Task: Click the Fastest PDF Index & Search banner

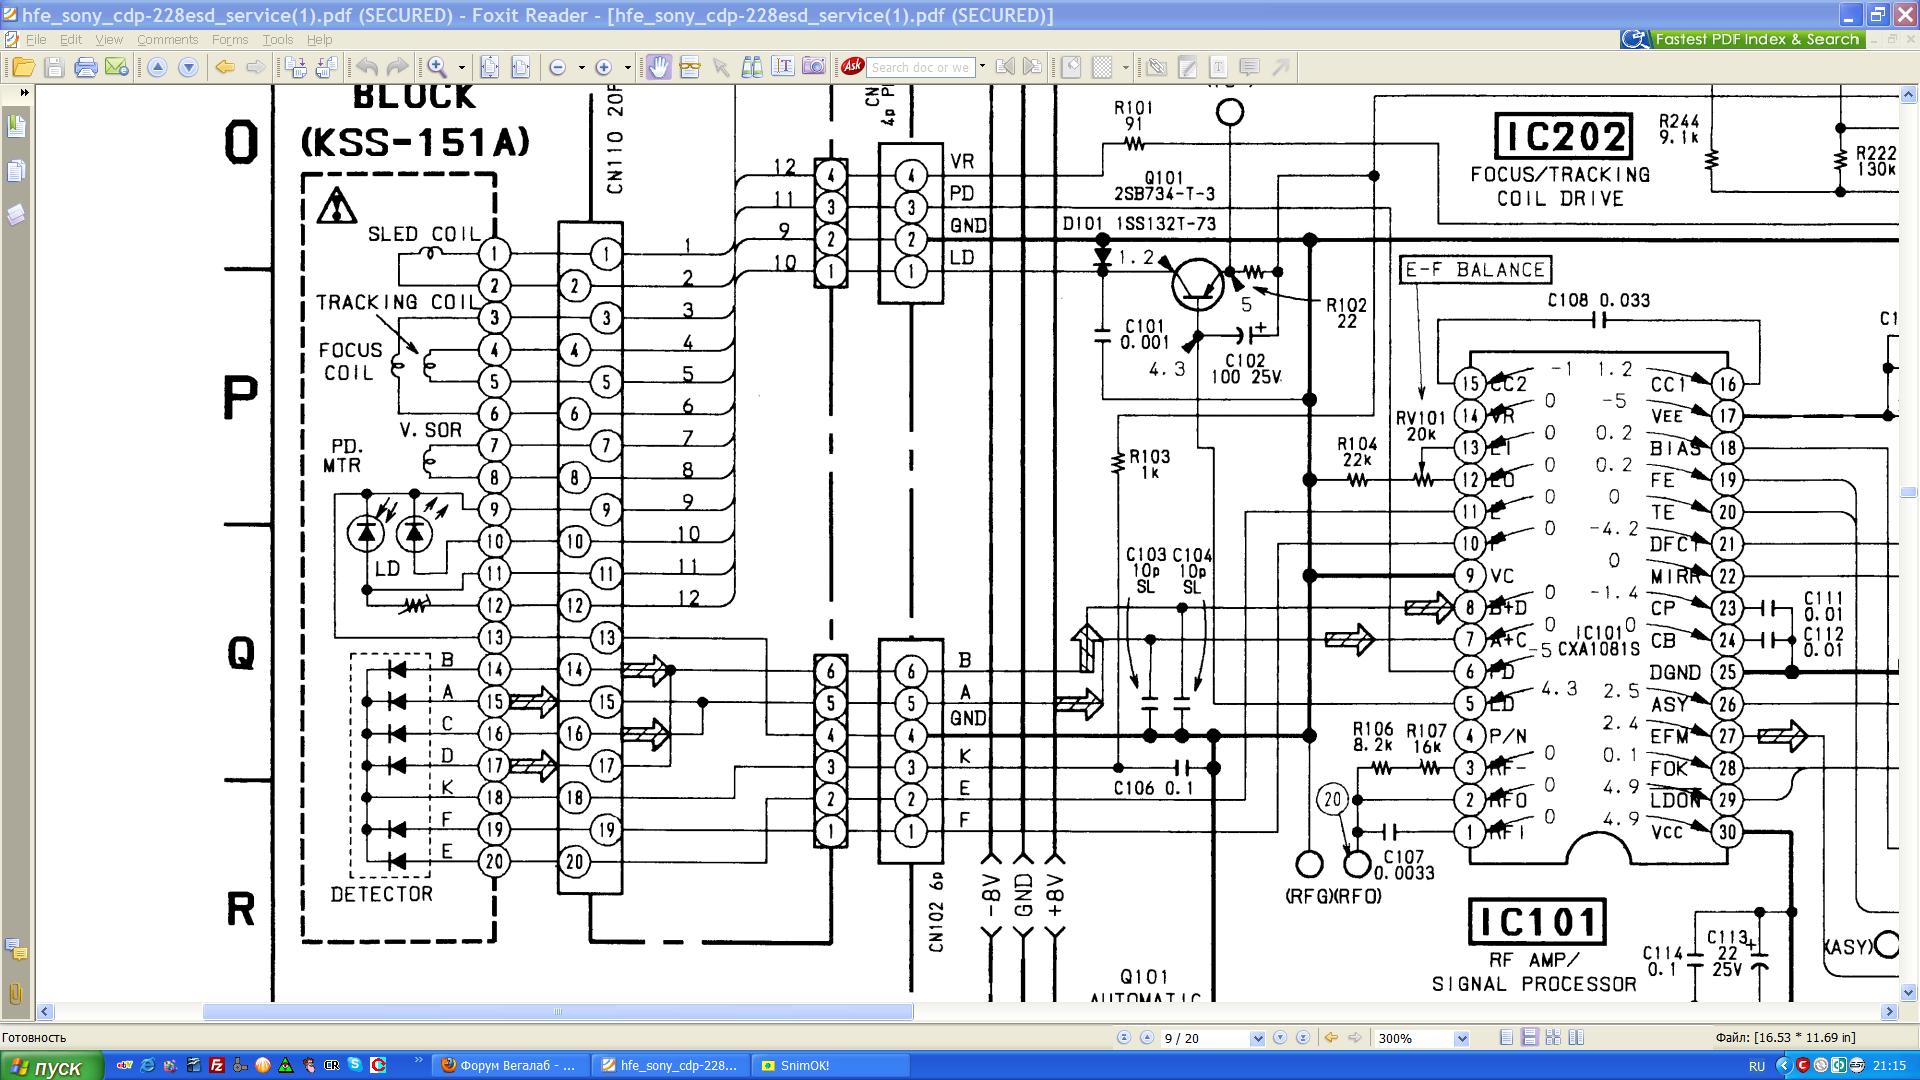Action: pyautogui.click(x=1742, y=39)
